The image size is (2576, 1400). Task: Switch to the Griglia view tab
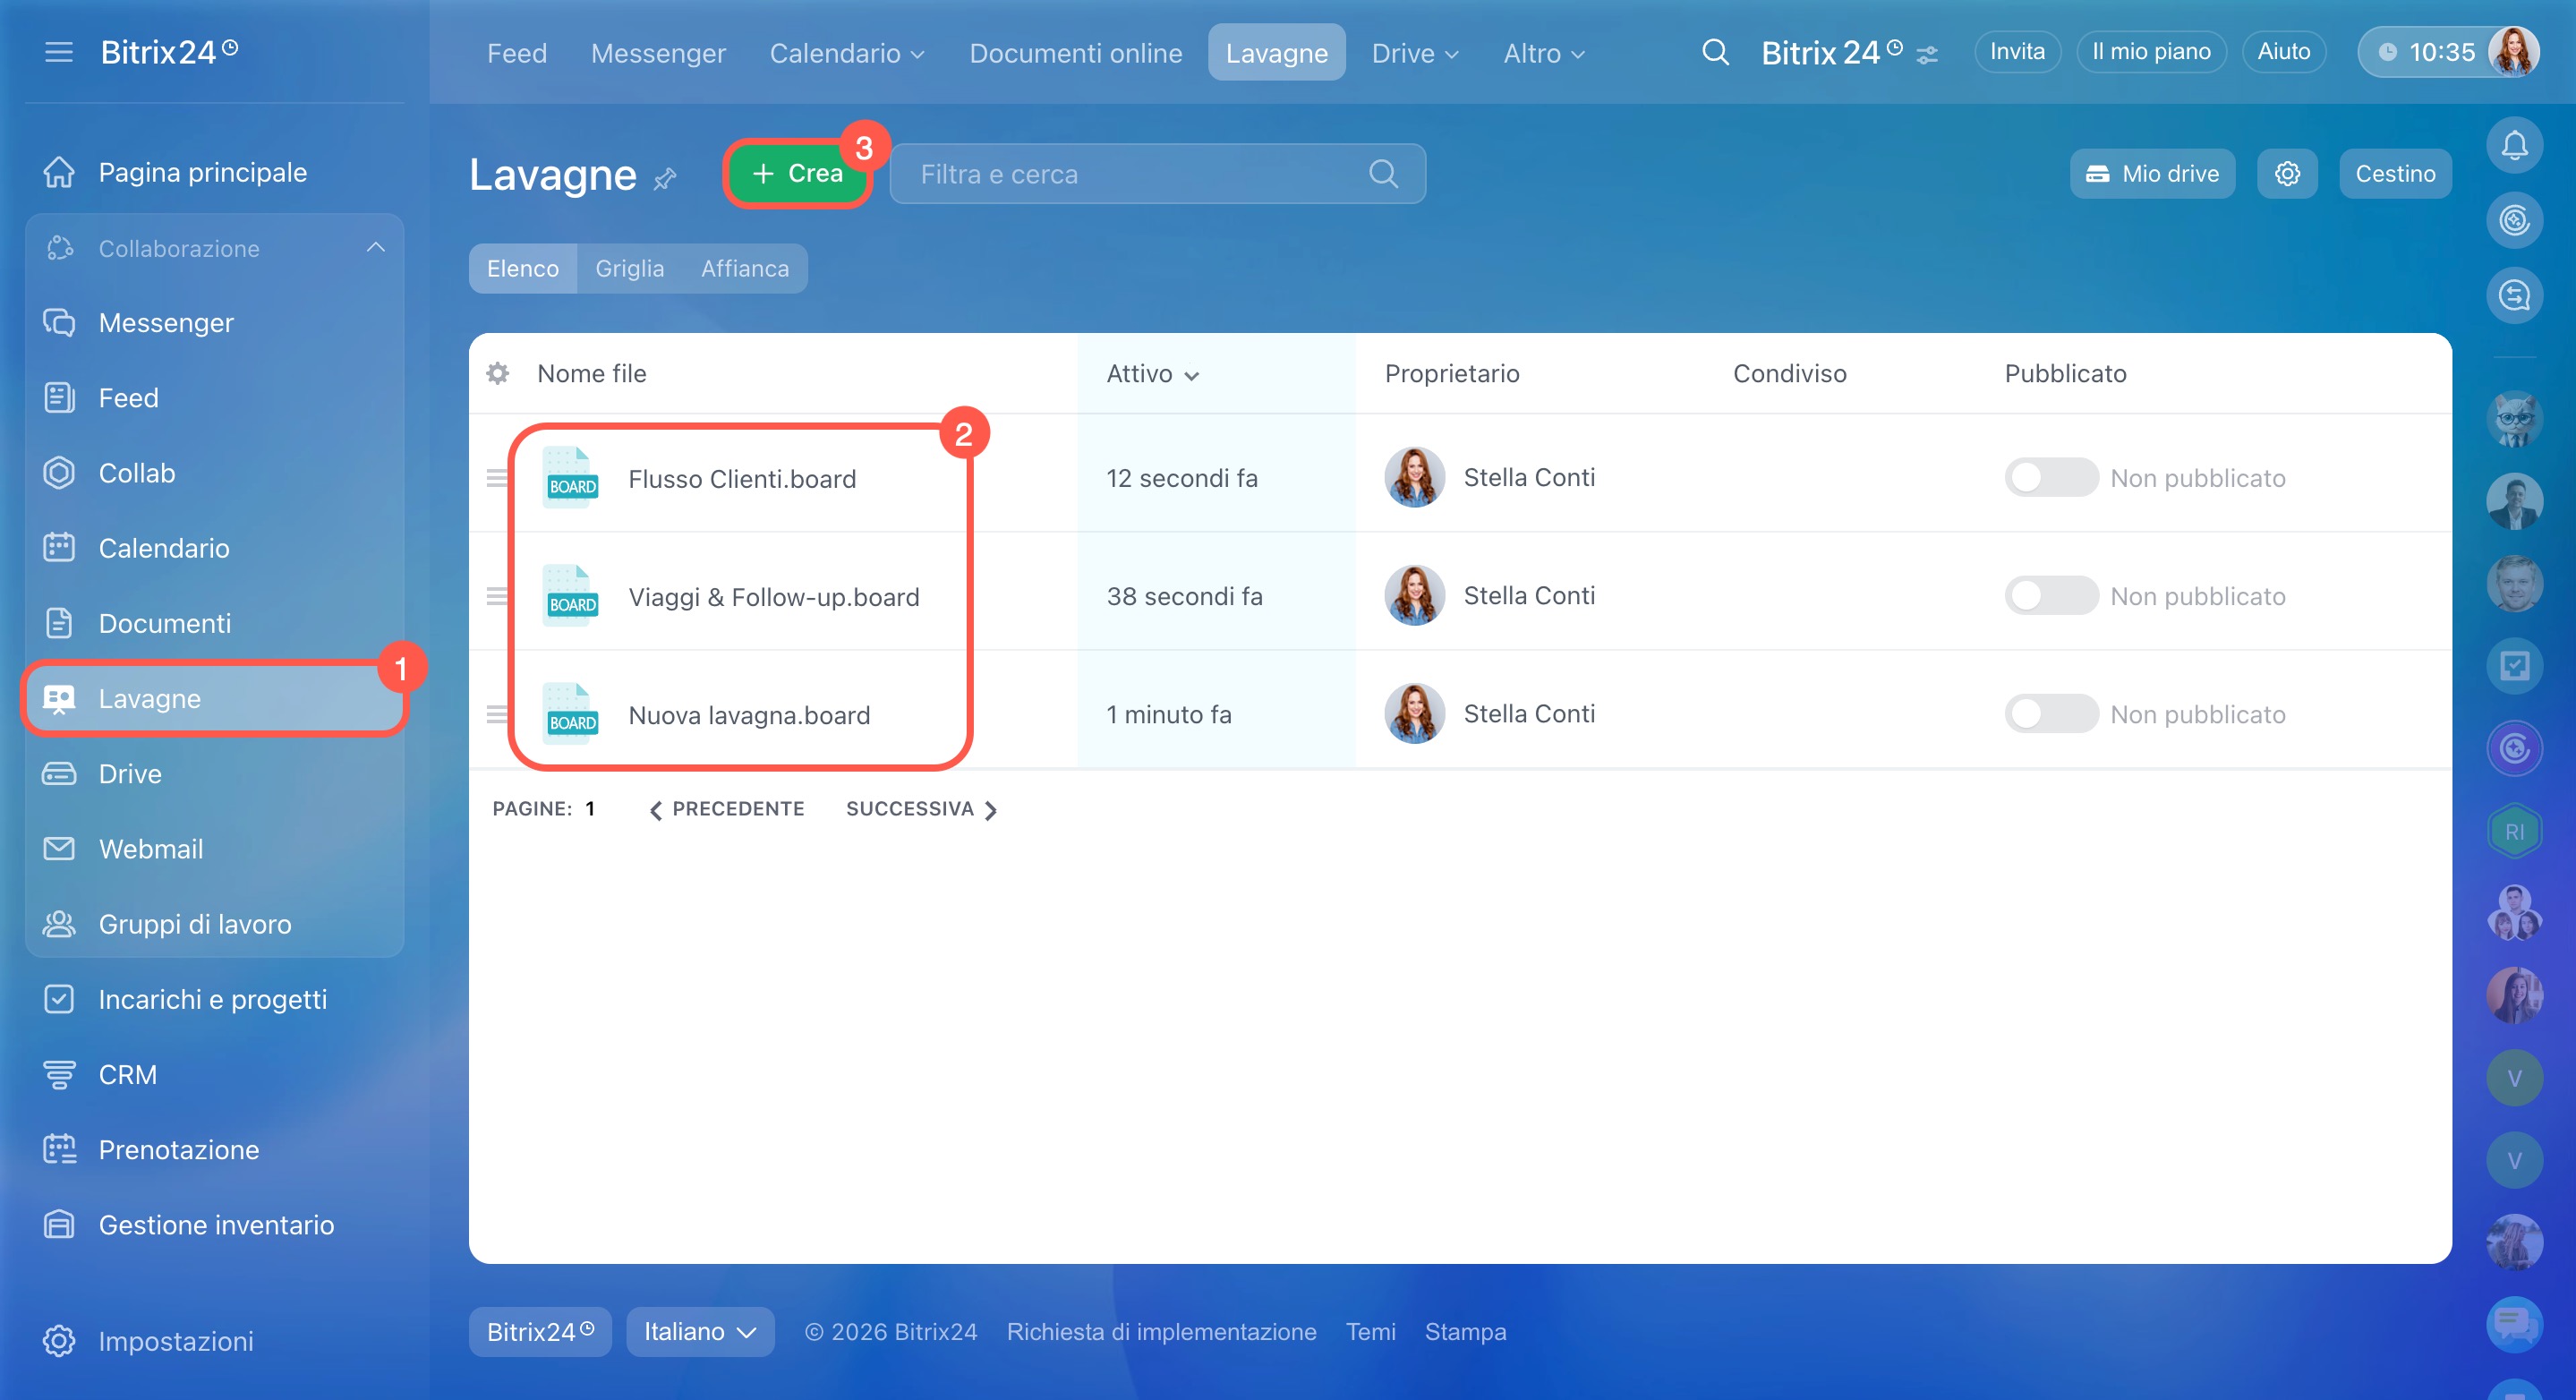[x=629, y=268]
